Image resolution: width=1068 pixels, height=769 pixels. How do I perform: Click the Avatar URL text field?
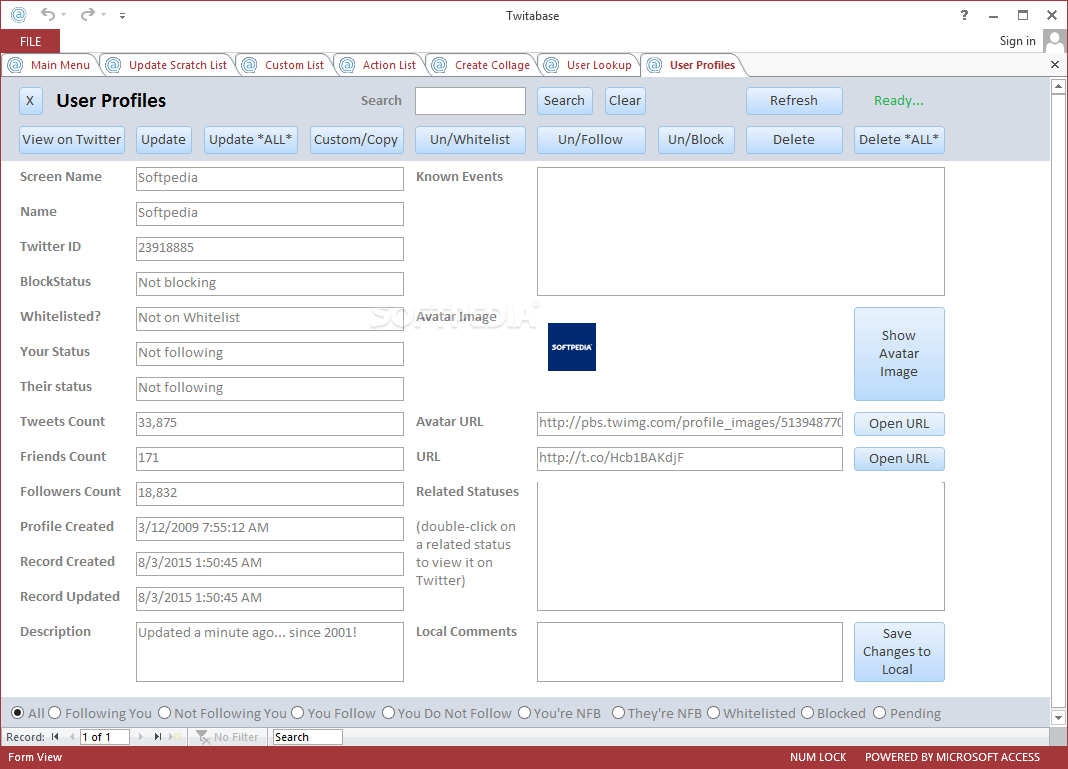689,424
